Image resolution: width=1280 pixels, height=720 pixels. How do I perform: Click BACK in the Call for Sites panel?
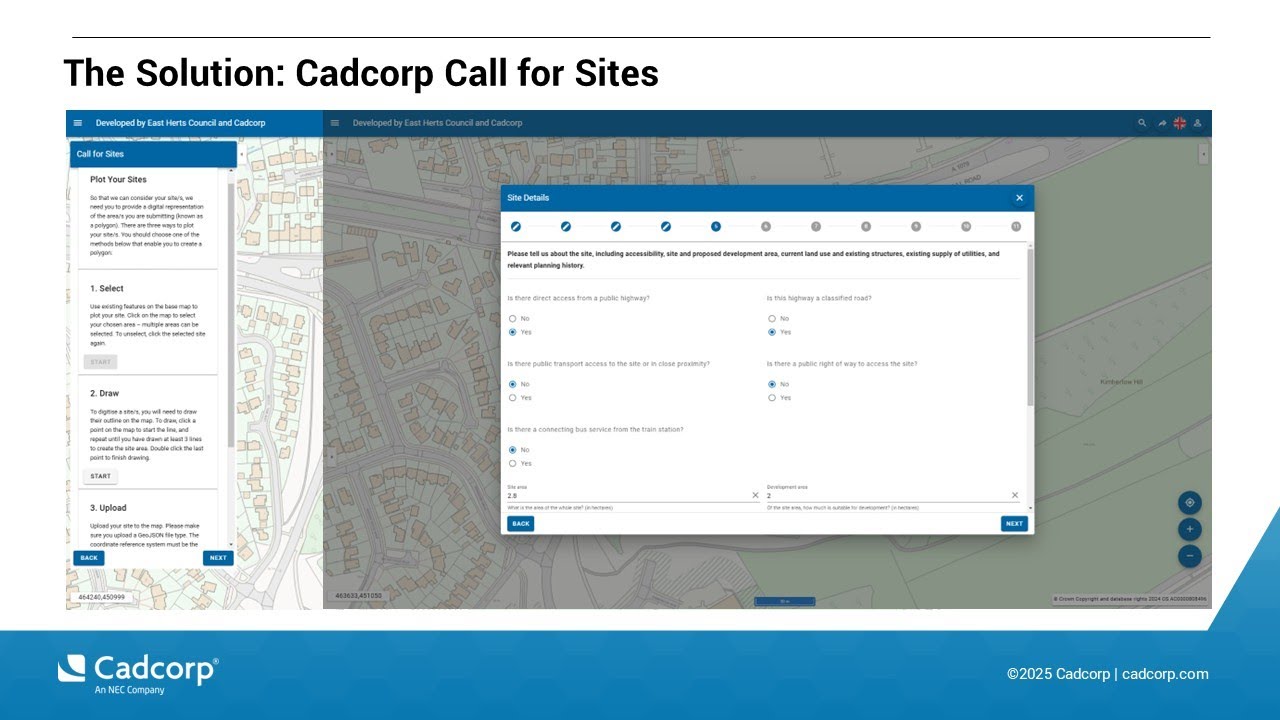pyautogui.click(x=89, y=558)
